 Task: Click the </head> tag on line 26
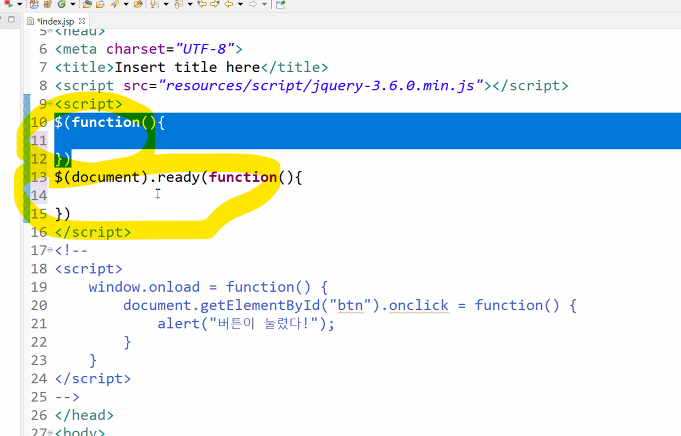[x=84, y=415]
